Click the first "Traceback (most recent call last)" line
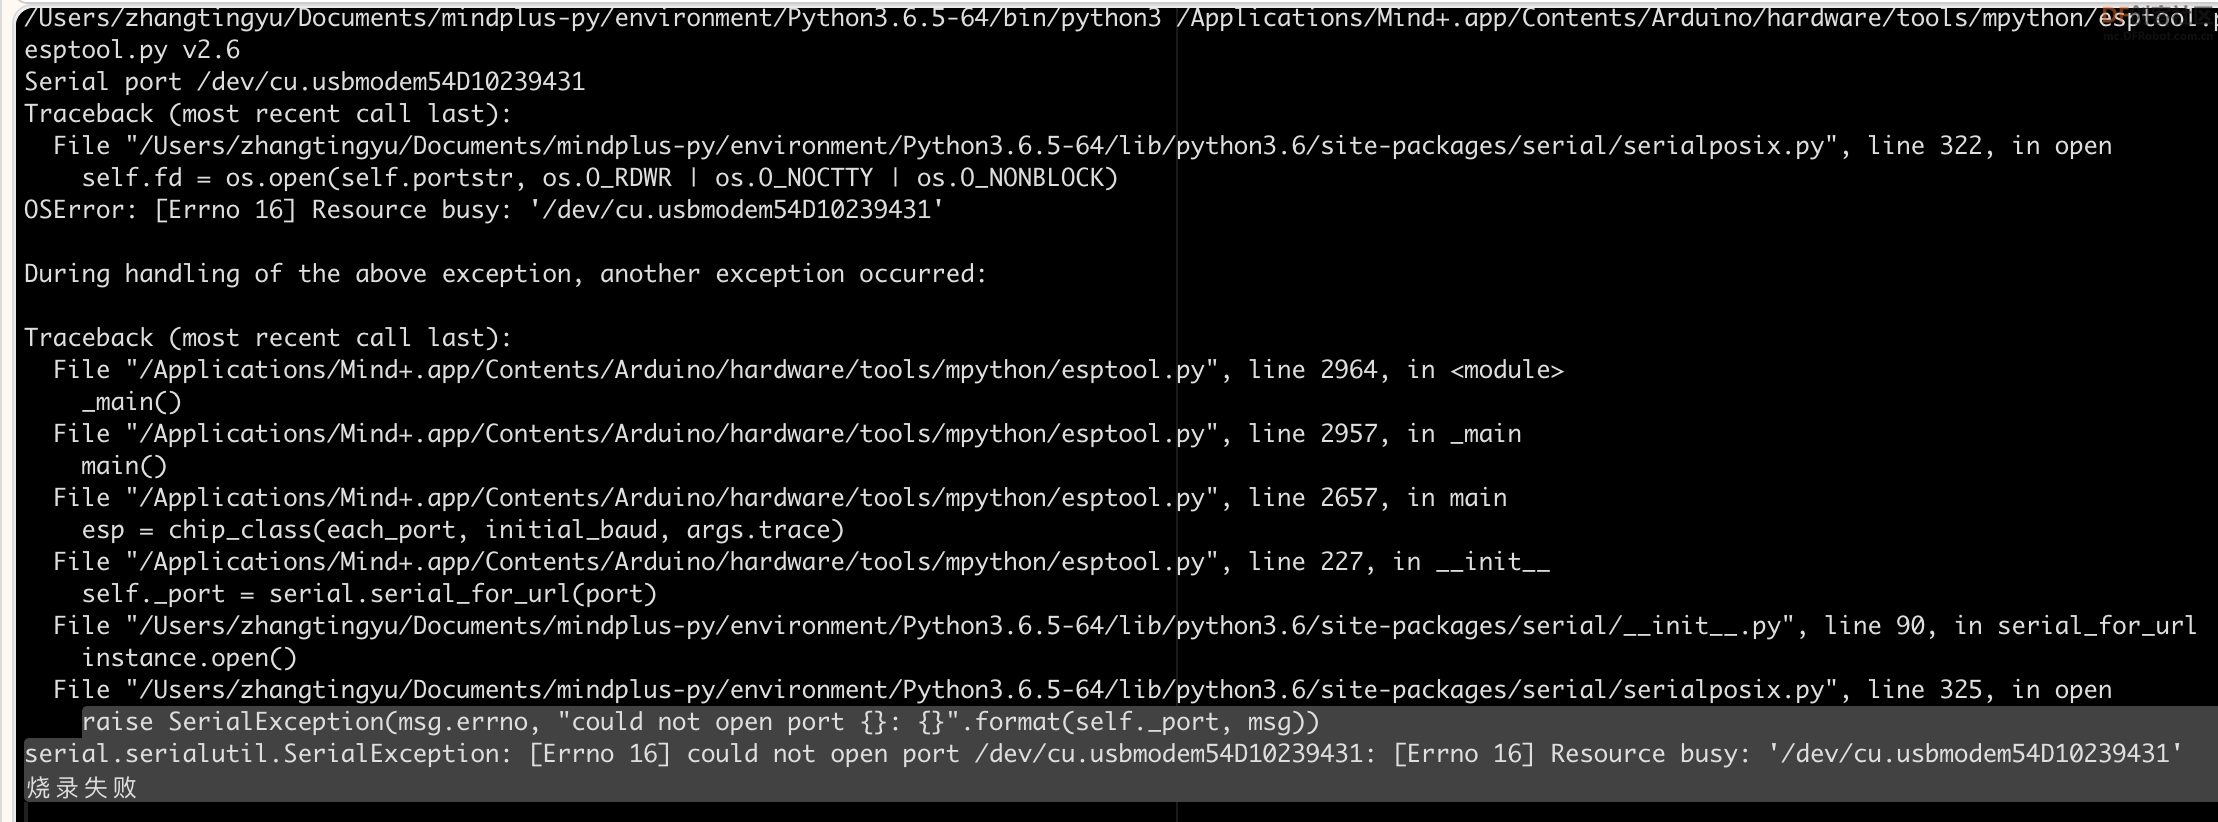This screenshot has height=822, width=2218. point(268,114)
